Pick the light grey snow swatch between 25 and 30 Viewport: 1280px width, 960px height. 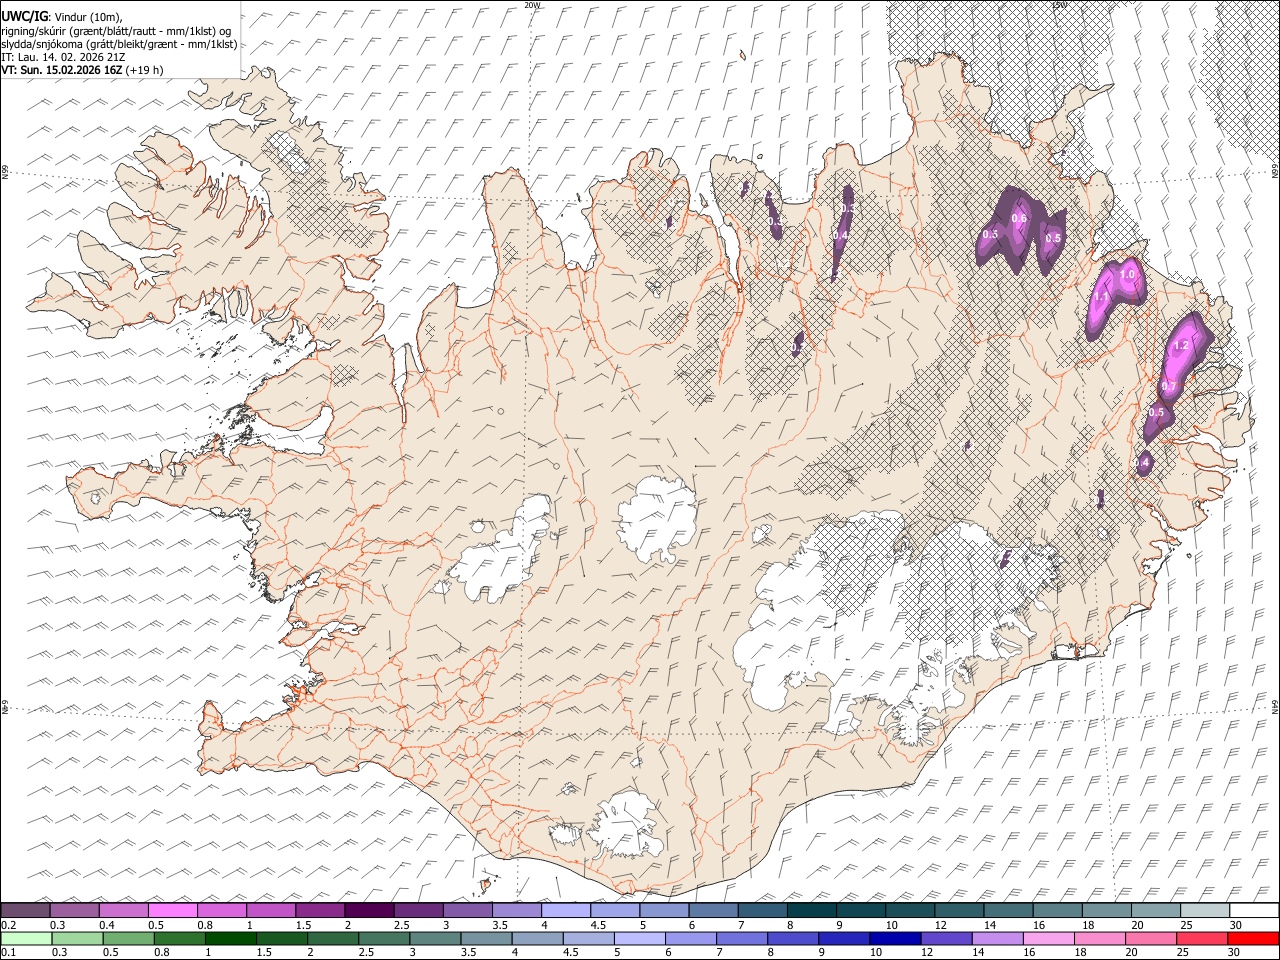point(1204,910)
